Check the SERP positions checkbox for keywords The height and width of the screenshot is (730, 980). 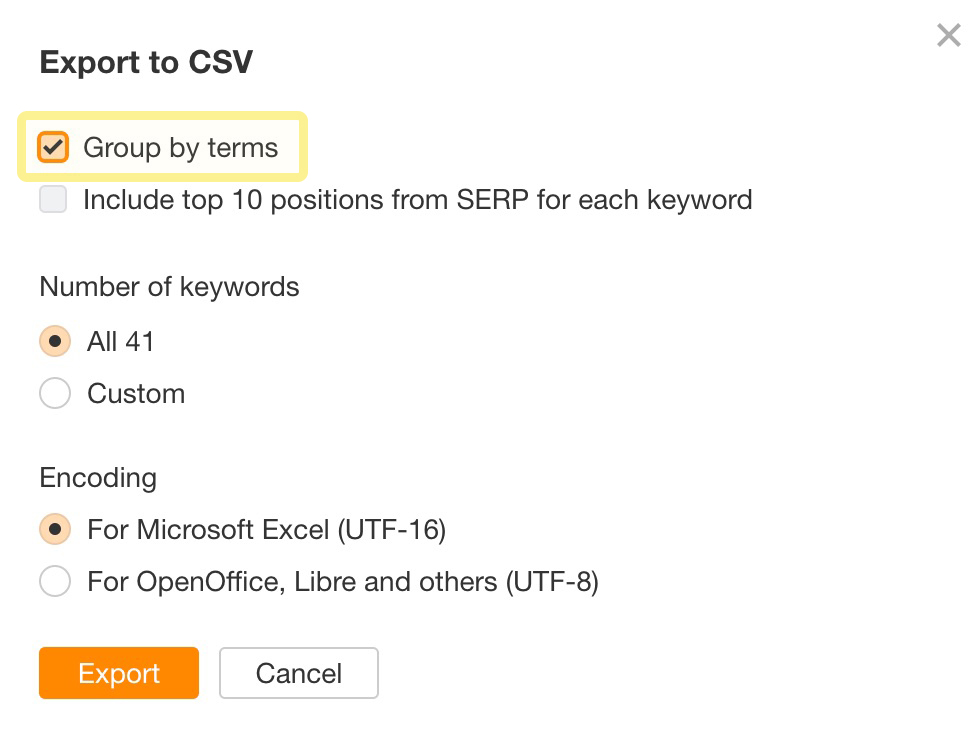[53, 199]
